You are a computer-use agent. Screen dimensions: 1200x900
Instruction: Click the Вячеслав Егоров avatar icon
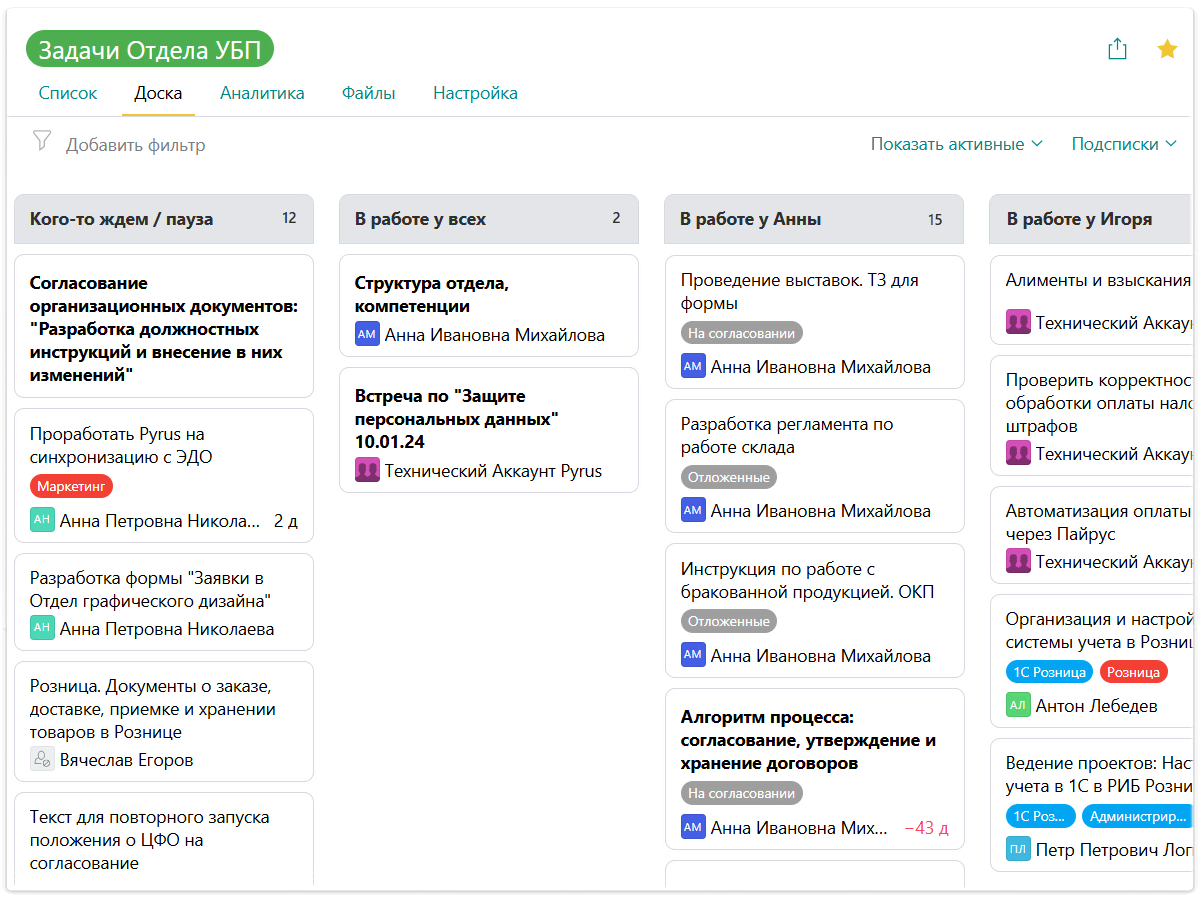(42, 760)
